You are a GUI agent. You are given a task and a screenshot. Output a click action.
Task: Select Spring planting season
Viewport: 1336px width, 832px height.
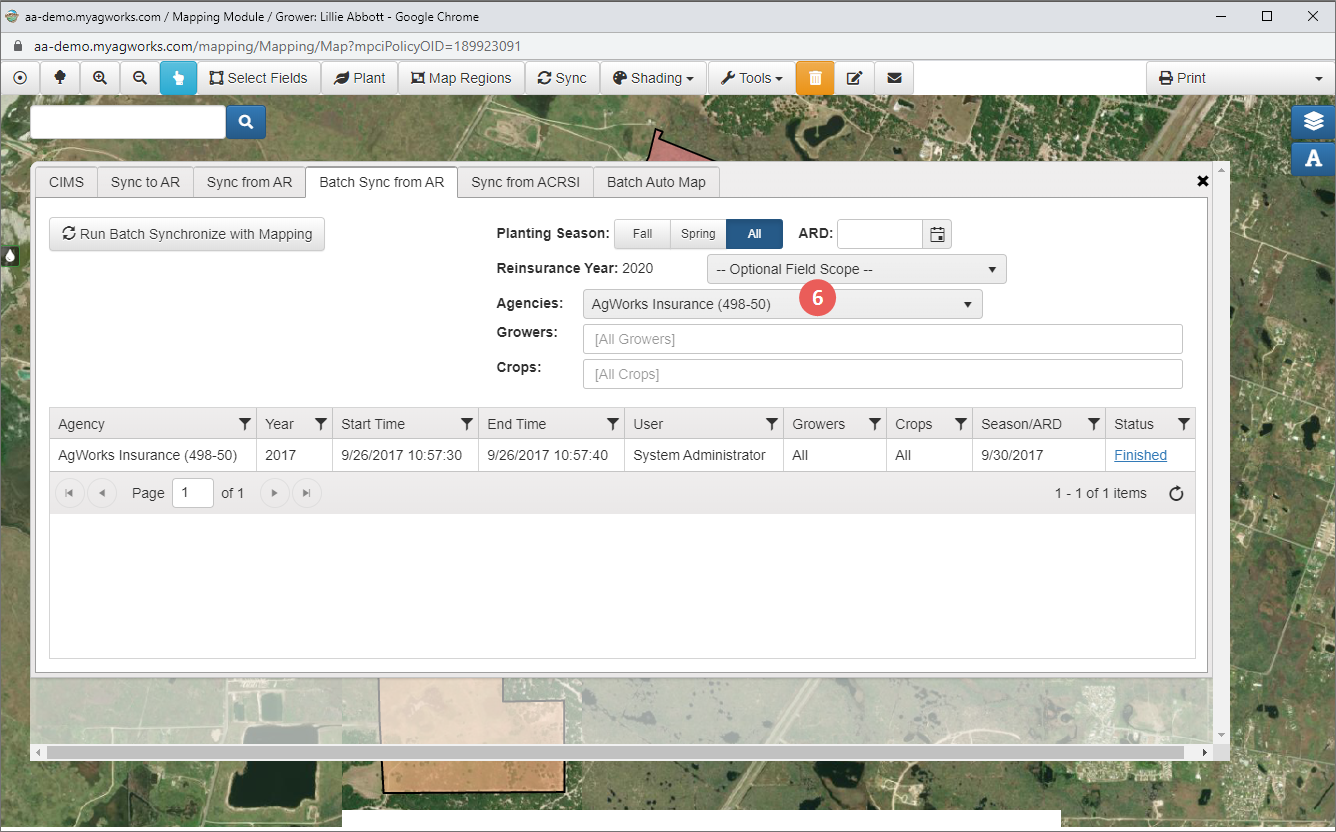tap(698, 234)
